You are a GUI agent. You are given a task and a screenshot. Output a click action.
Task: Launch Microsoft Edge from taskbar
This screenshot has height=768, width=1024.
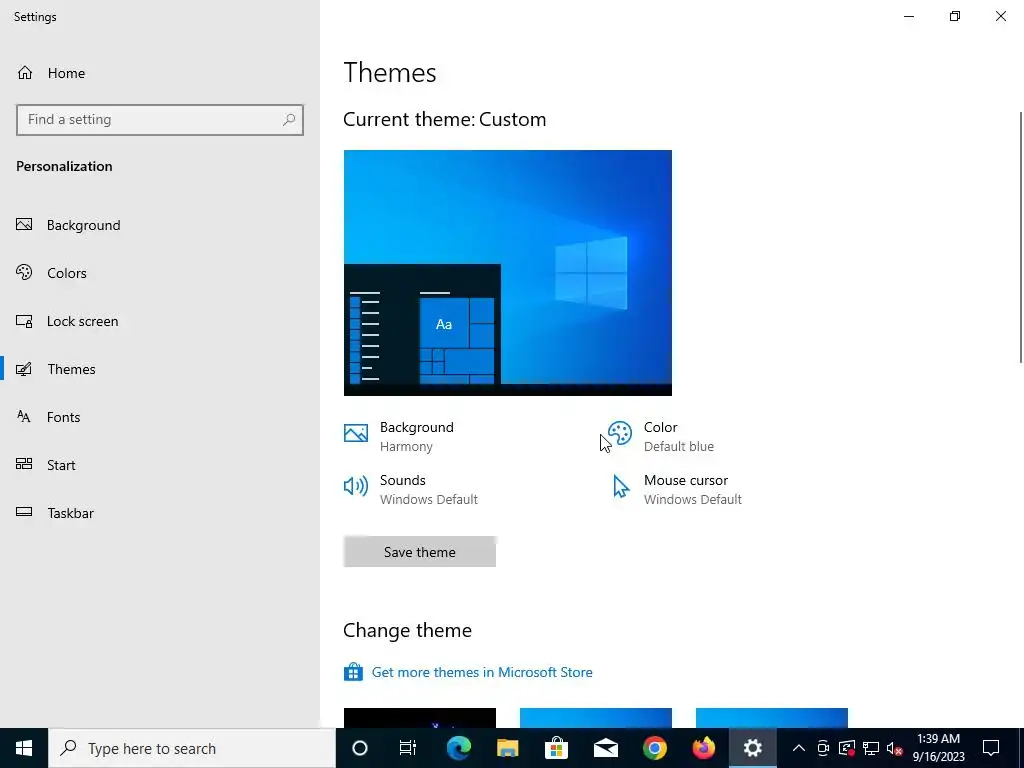coord(459,748)
